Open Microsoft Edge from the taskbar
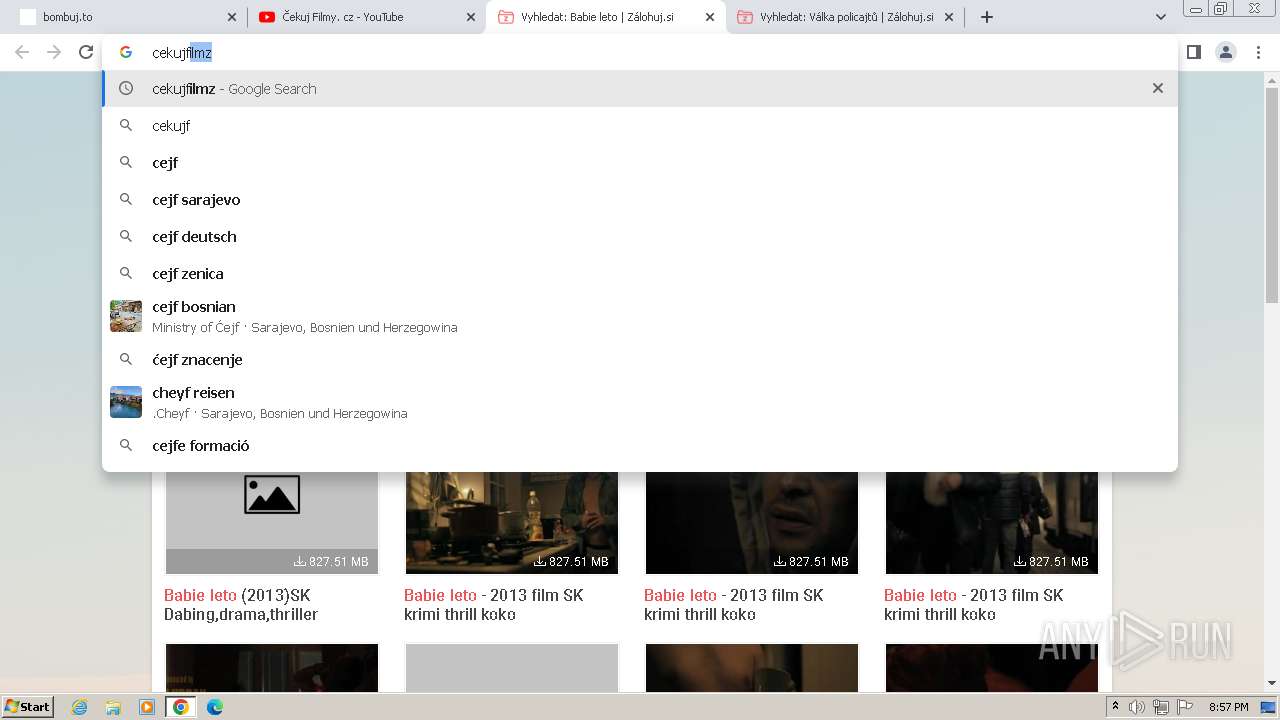This screenshot has width=1280, height=720. pyautogui.click(x=215, y=707)
